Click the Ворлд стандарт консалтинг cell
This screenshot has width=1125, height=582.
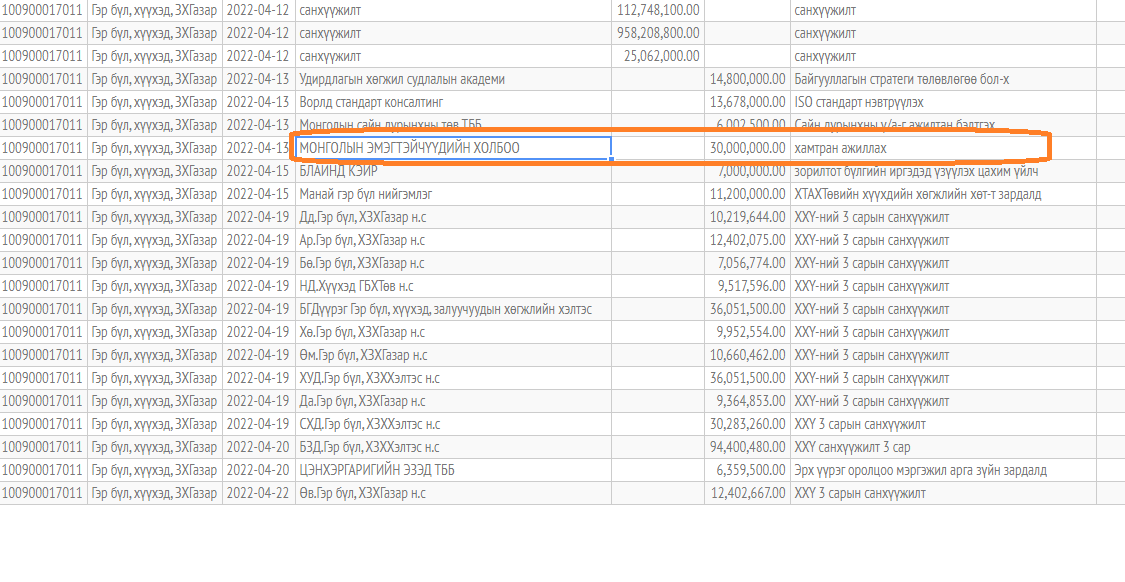(371, 102)
